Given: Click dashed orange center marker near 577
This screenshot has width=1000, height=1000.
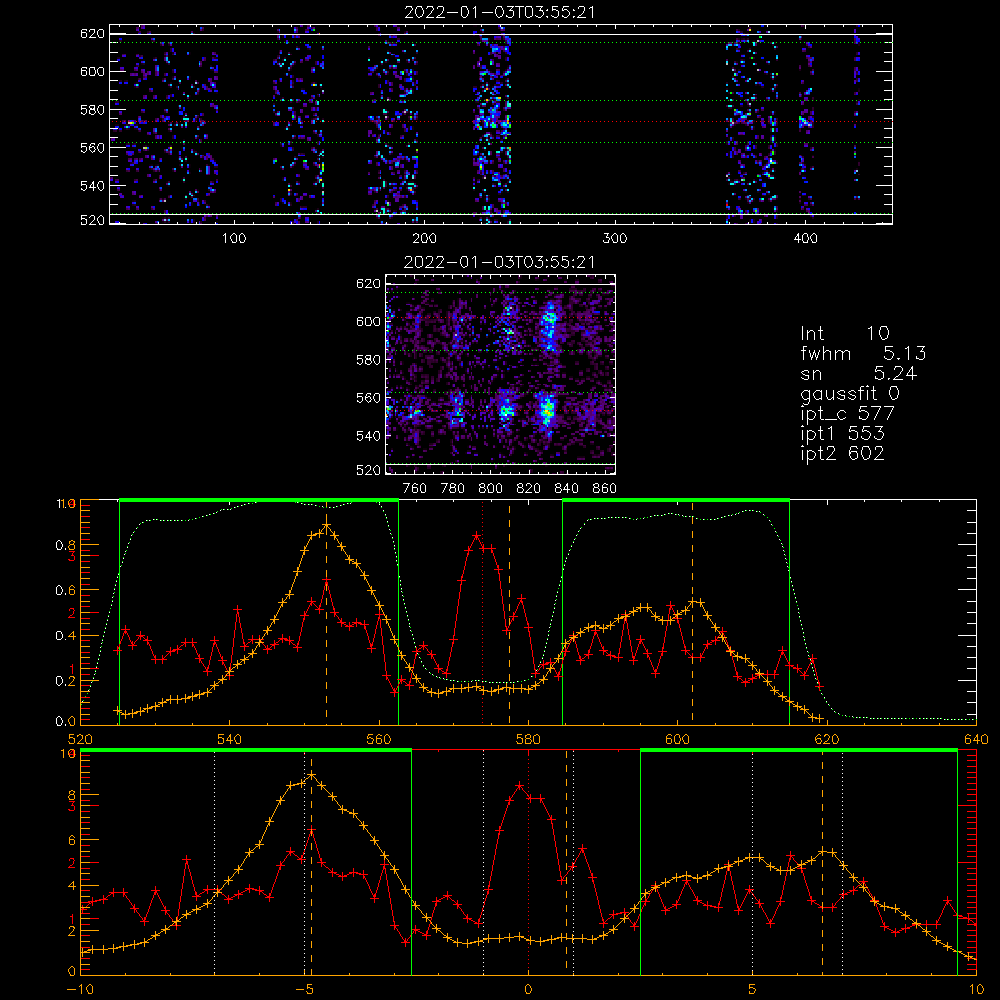Looking at the screenshot, I should (509, 612).
